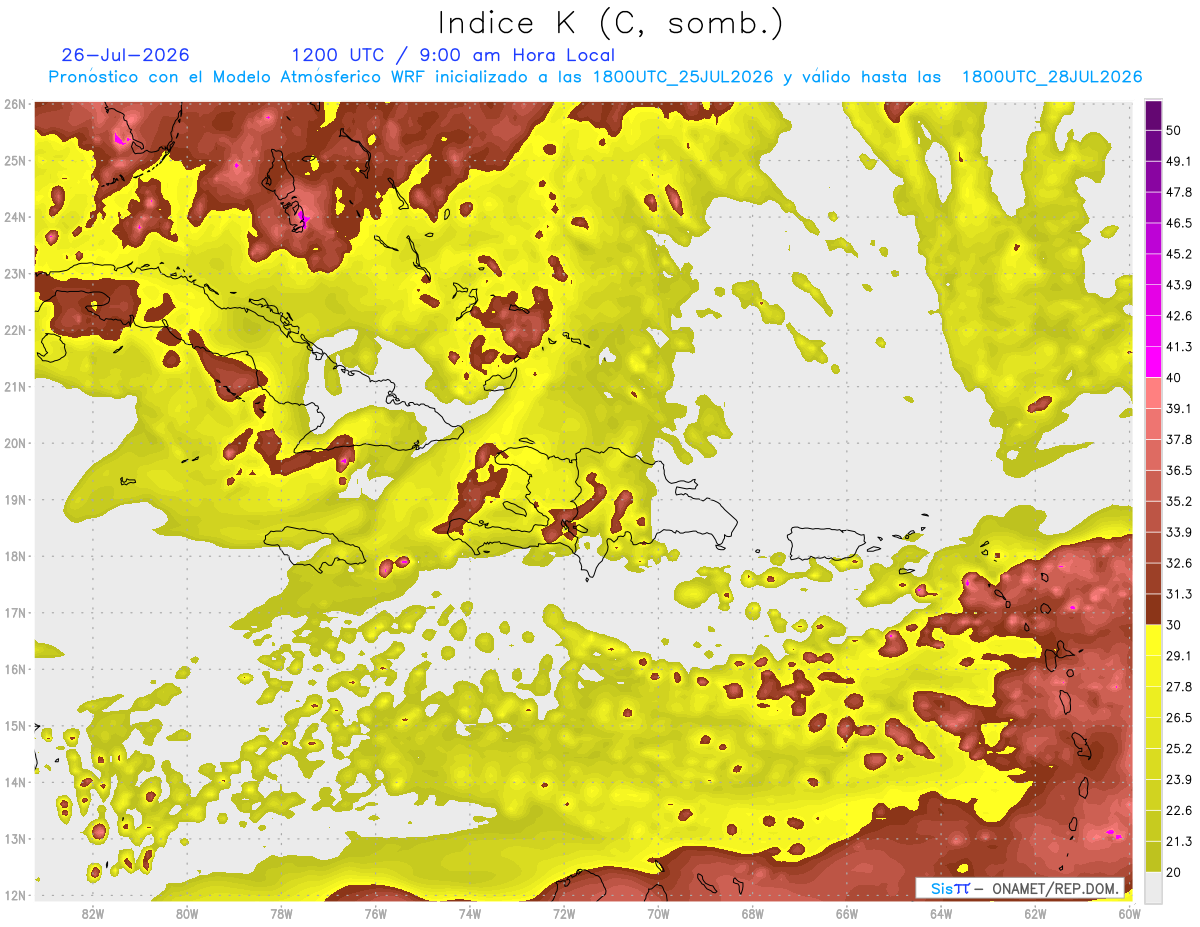The width and height of the screenshot is (1200, 927).
Task: Click the bright yellow colorbar segment below 30
Action: click(1153, 640)
